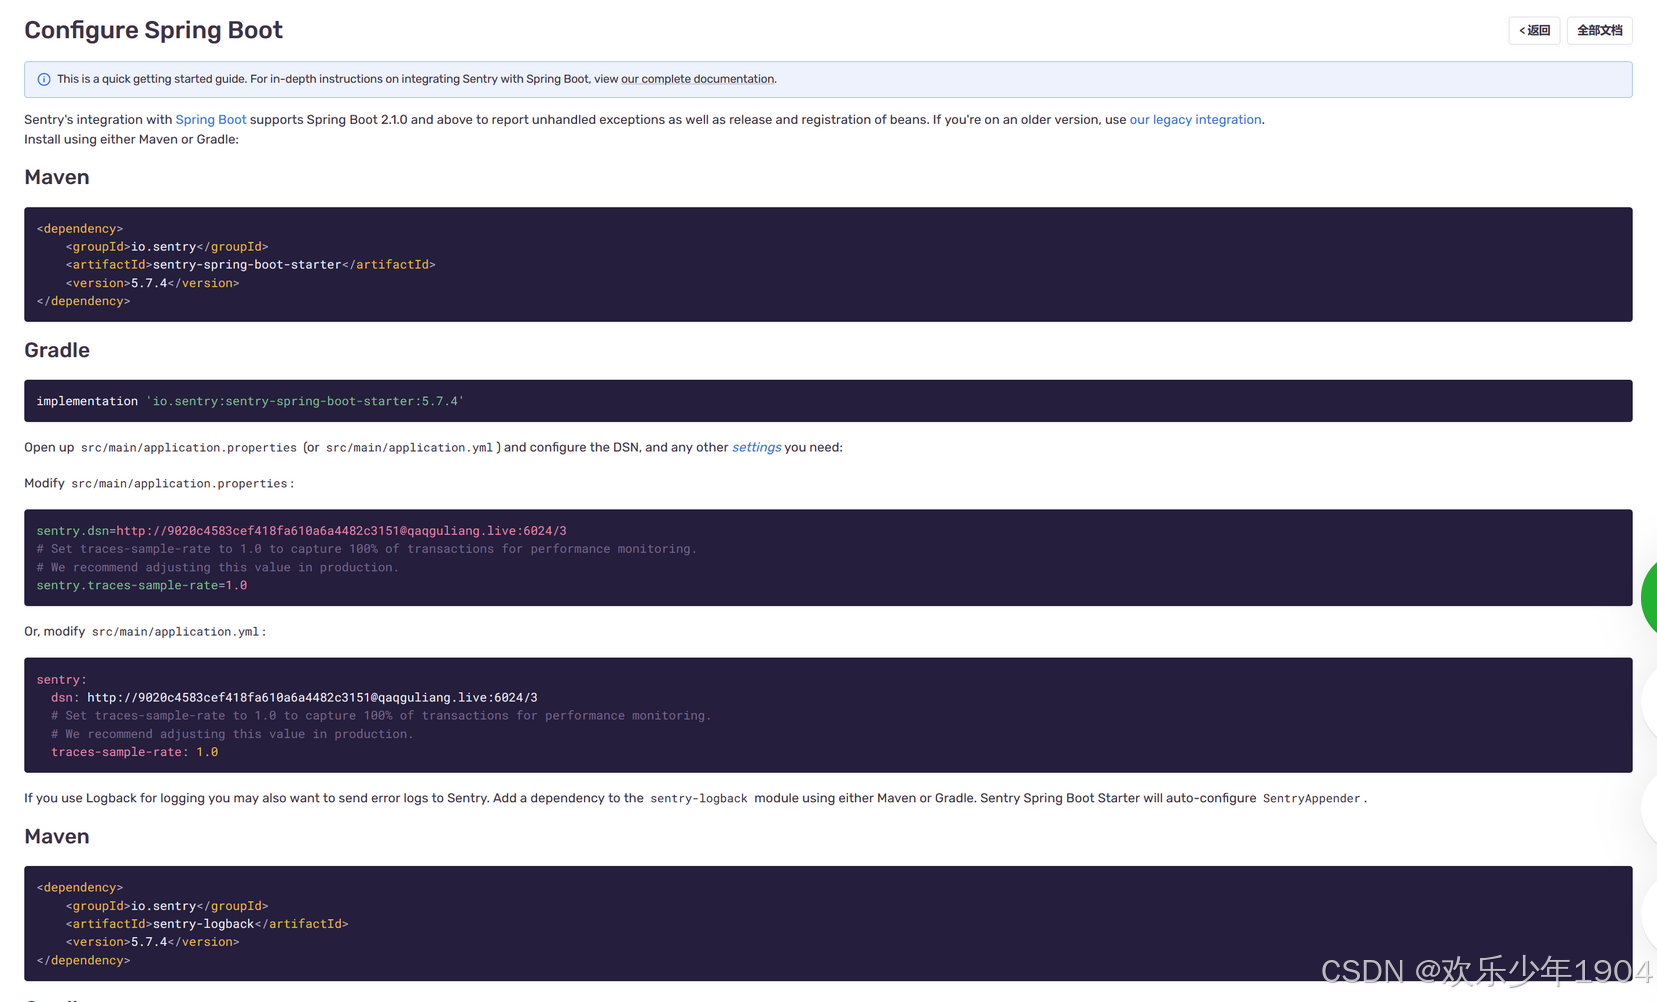Click the green floating circle on the right edge
This screenshot has height=1002, width=1657.
[x=1649, y=597]
